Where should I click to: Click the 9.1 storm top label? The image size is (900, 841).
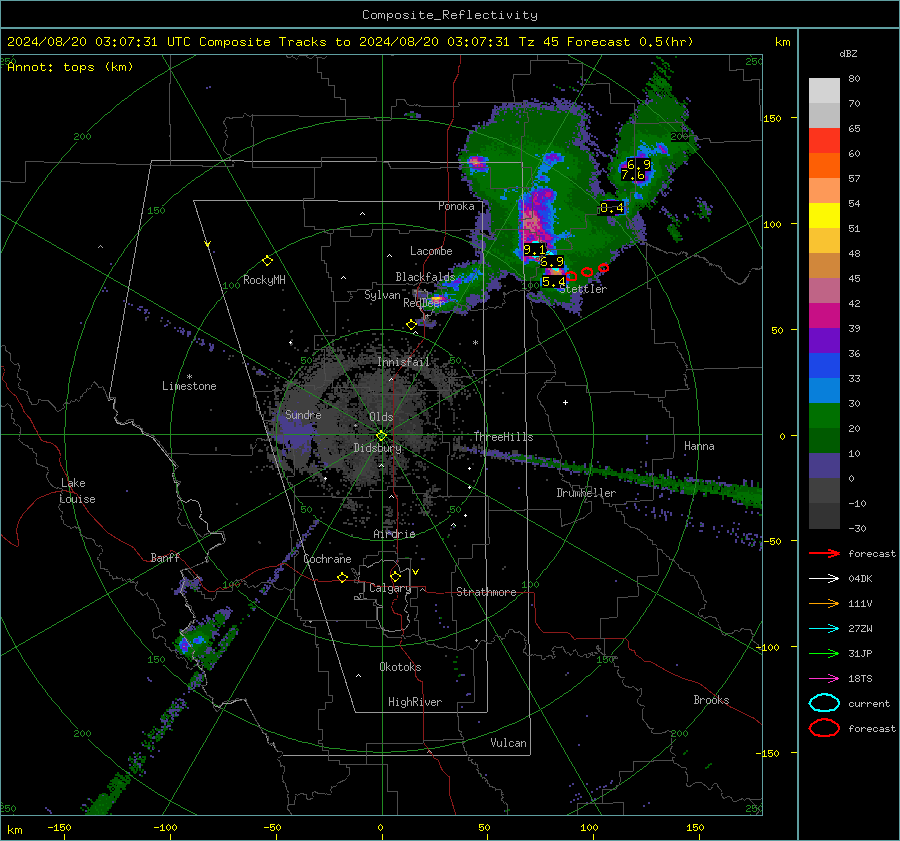[x=534, y=250]
